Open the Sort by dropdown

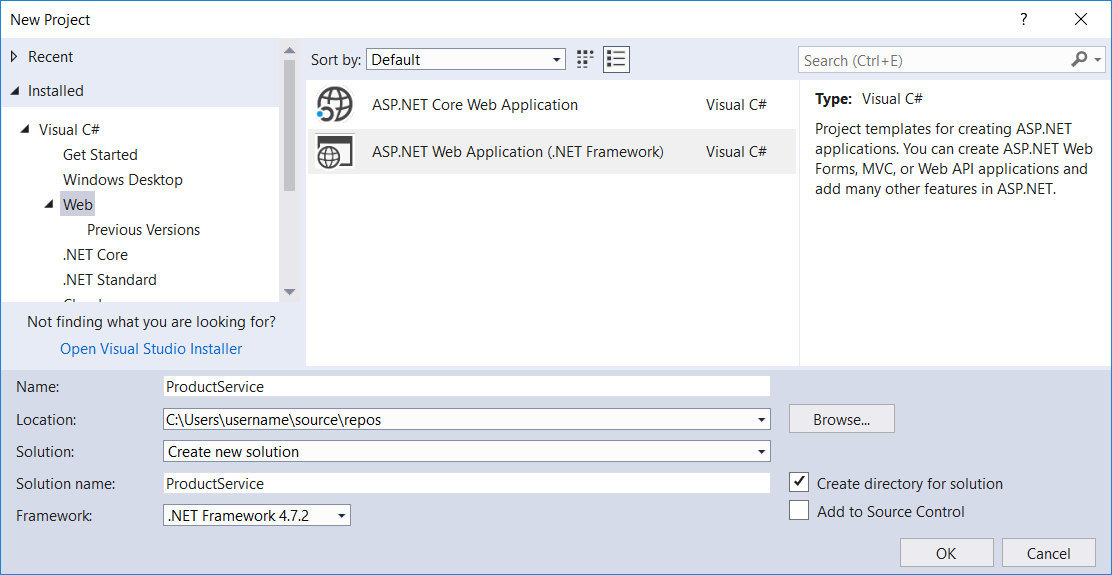tap(466, 60)
